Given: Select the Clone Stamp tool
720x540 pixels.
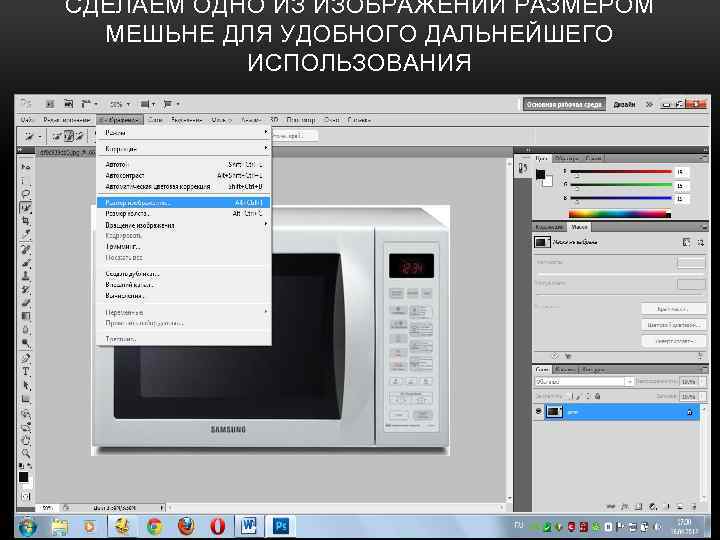Looking at the screenshot, I should coord(26,276).
